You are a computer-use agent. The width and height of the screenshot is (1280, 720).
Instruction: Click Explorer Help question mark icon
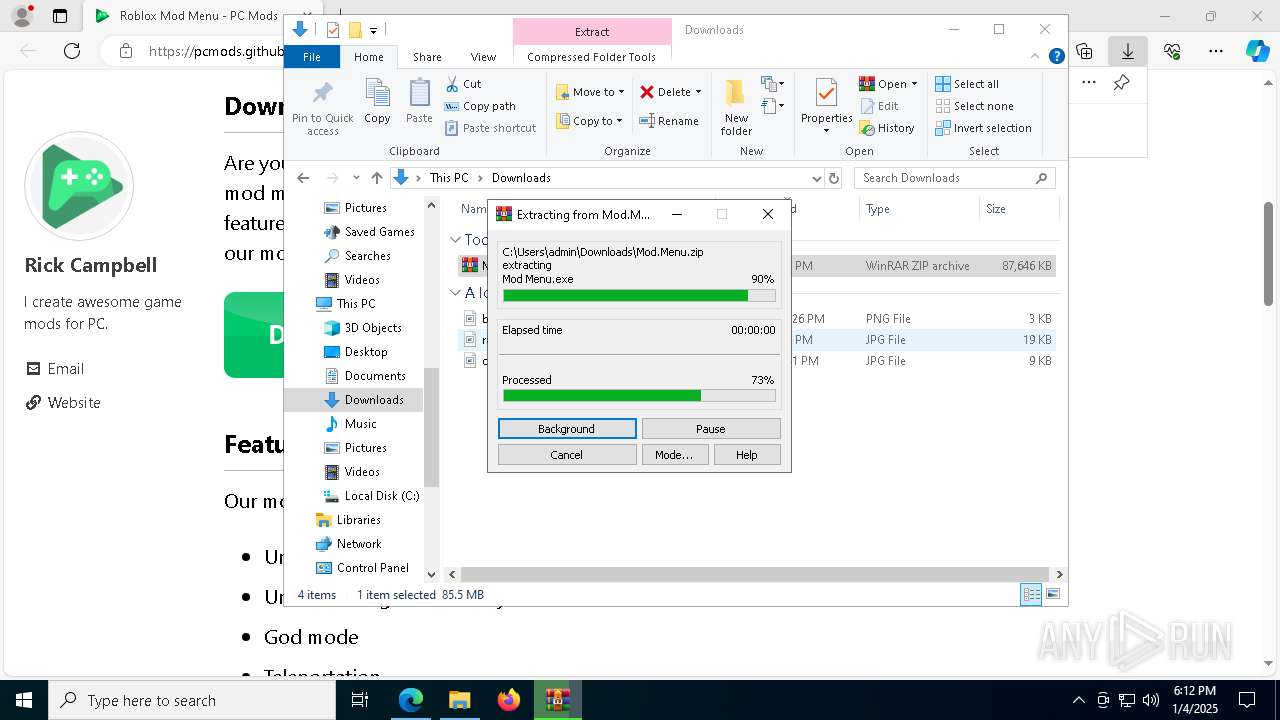pyautogui.click(x=1056, y=57)
